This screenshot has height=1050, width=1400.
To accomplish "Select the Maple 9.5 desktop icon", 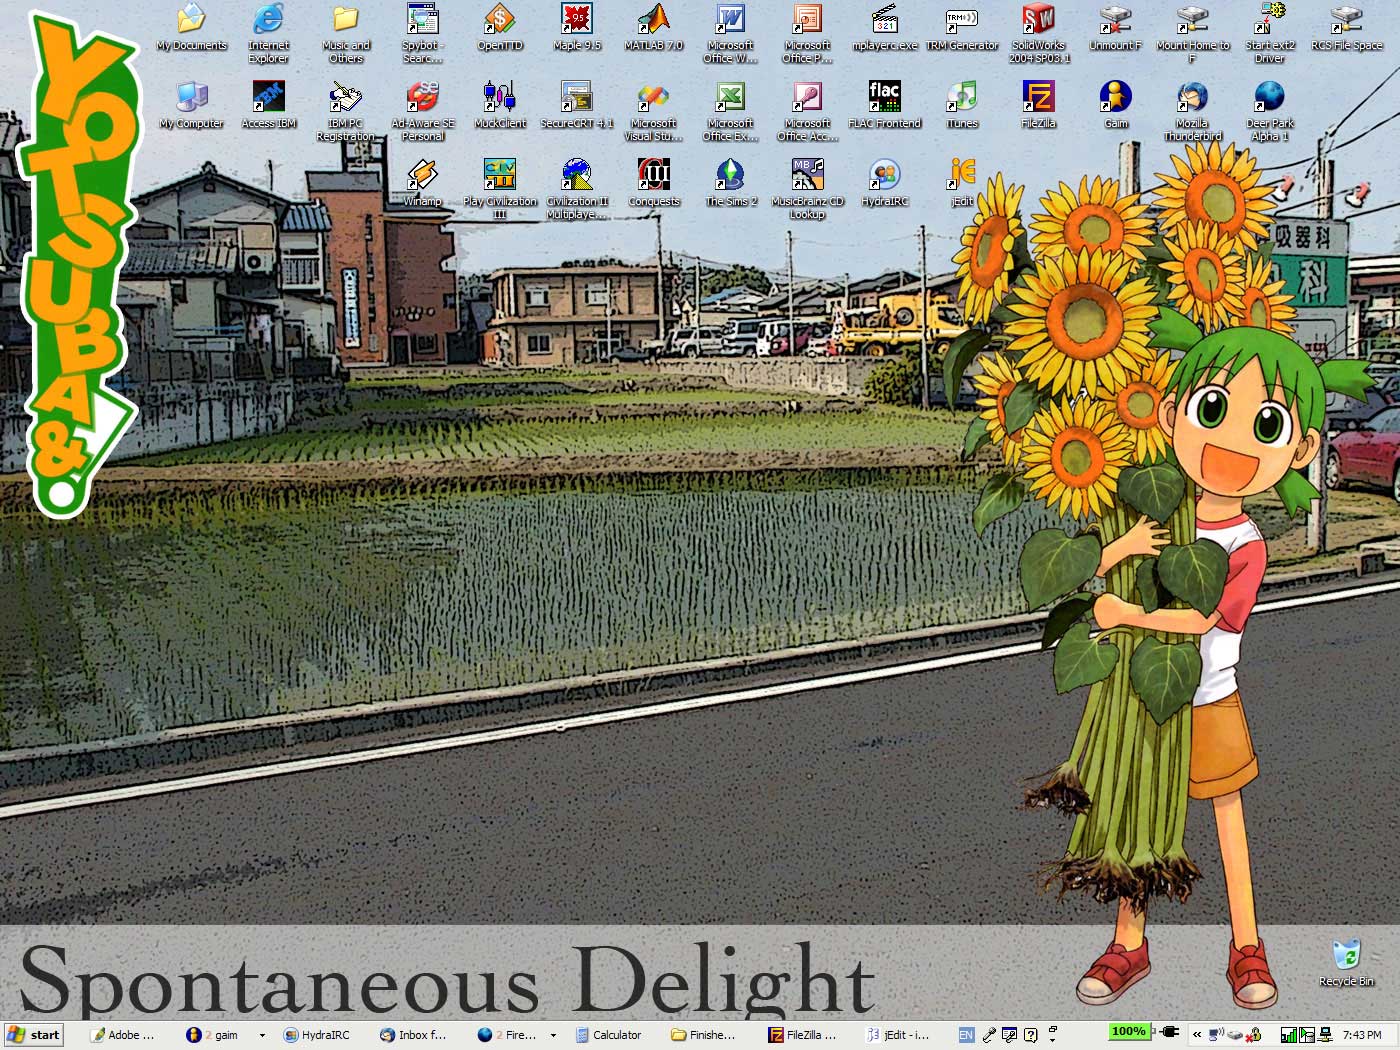I will [577, 27].
